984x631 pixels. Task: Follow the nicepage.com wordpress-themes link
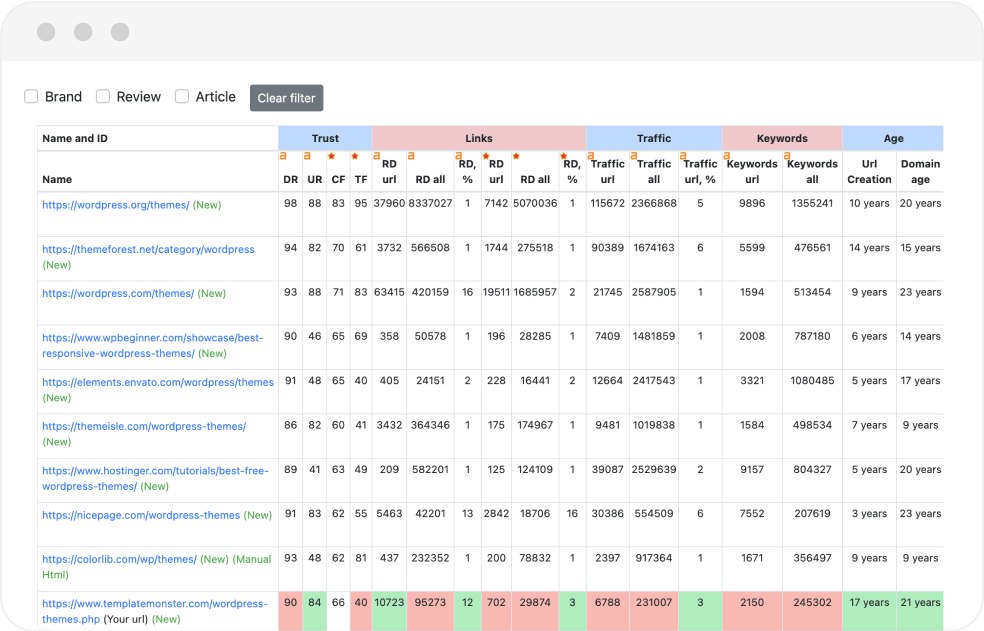141,515
